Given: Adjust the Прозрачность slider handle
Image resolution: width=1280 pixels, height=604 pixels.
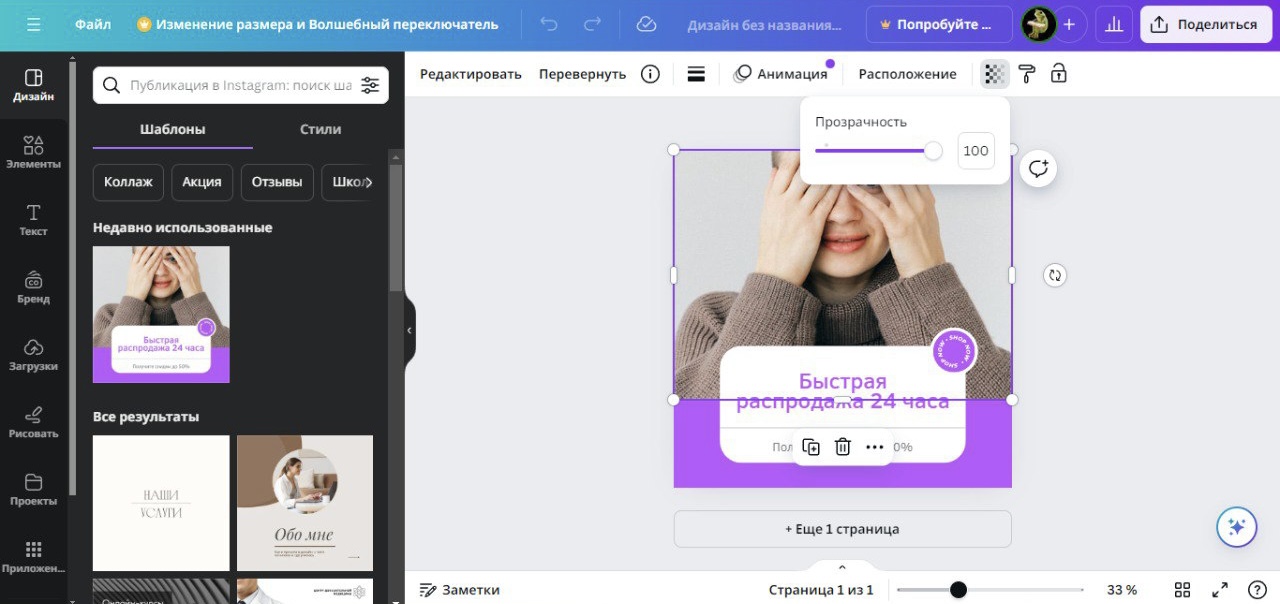Looking at the screenshot, I should click(x=933, y=151).
